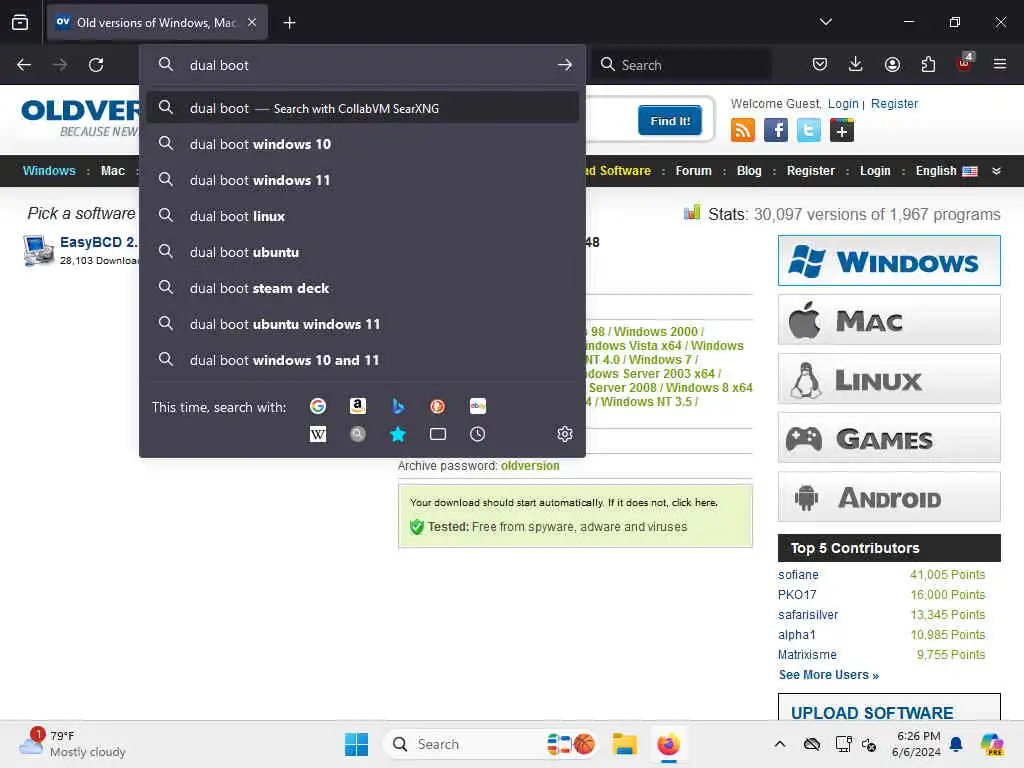Search this time with Bing
The height and width of the screenshot is (768, 1024).
pyautogui.click(x=398, y=406)
